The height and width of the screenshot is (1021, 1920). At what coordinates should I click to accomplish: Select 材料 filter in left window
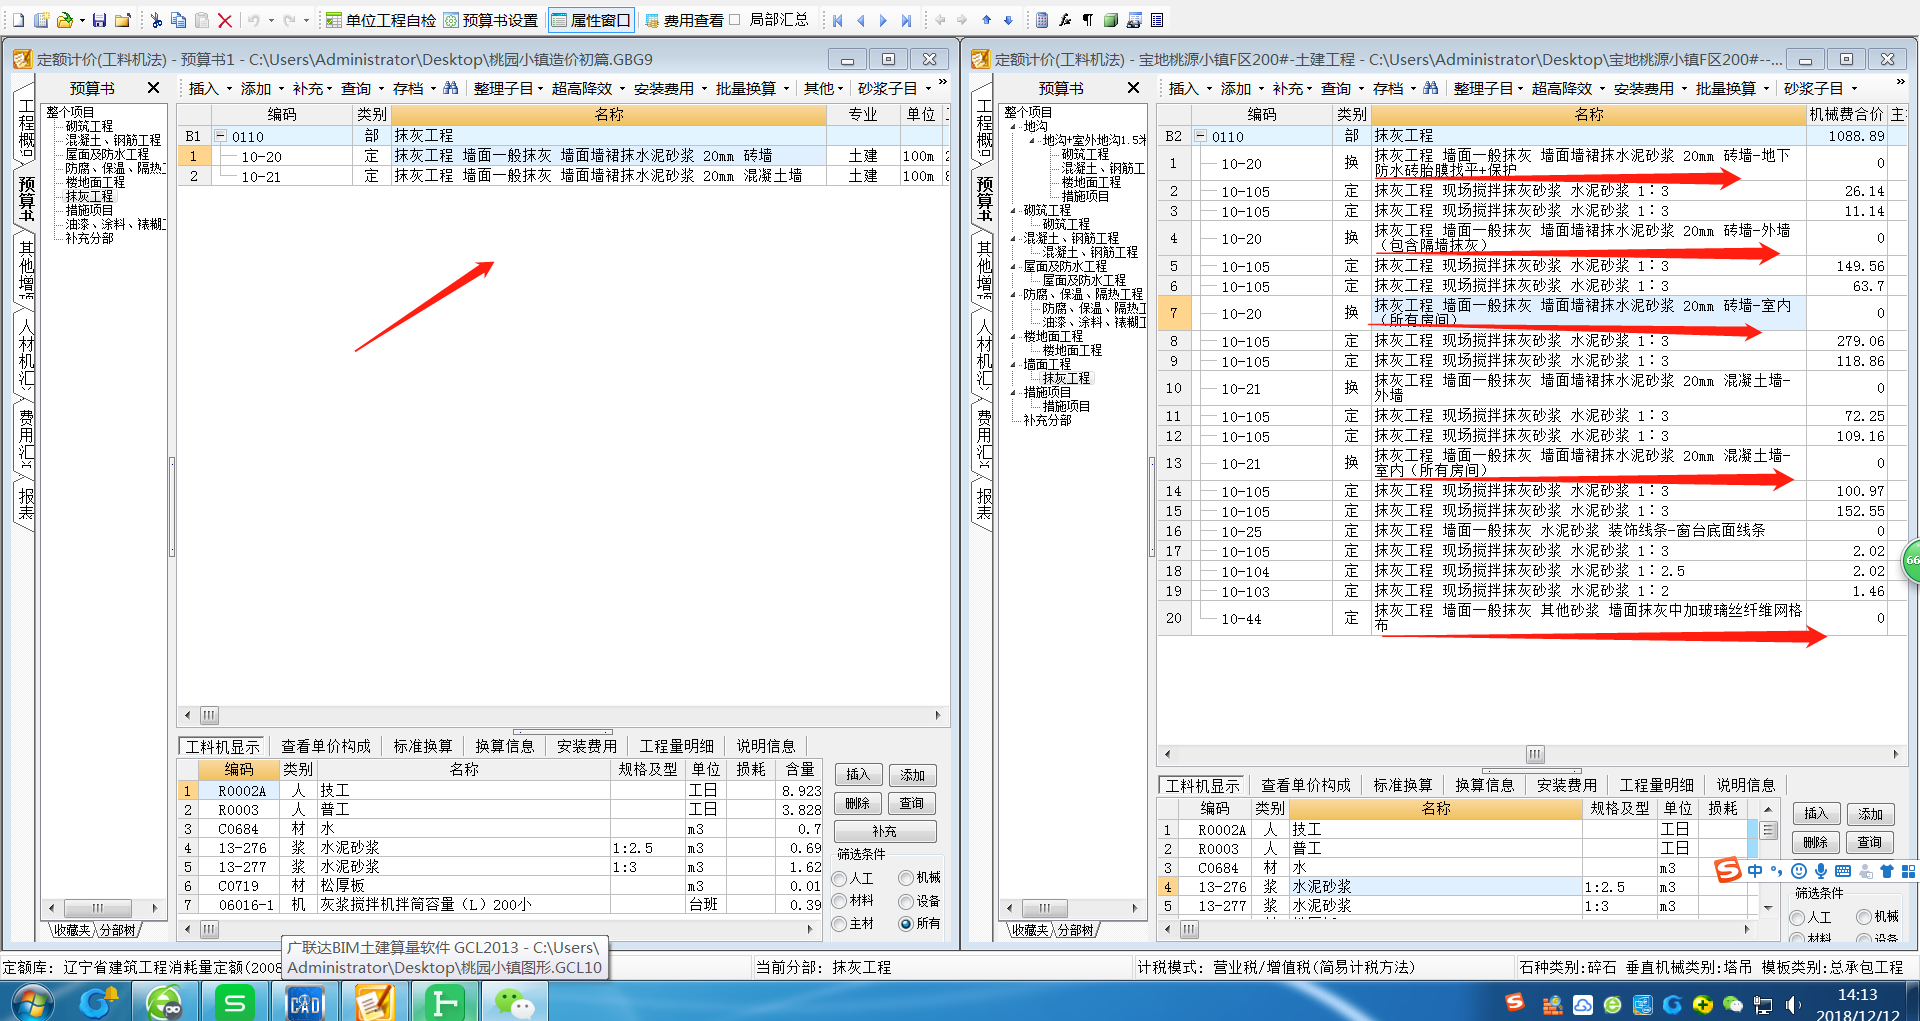pos(839,901)
